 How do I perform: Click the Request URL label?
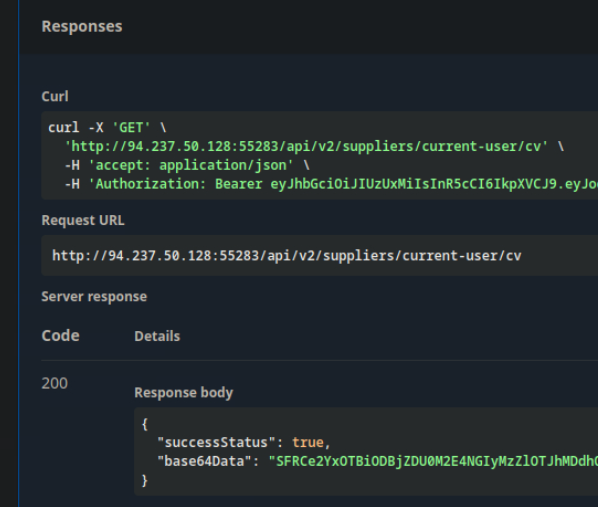[83, 221]
